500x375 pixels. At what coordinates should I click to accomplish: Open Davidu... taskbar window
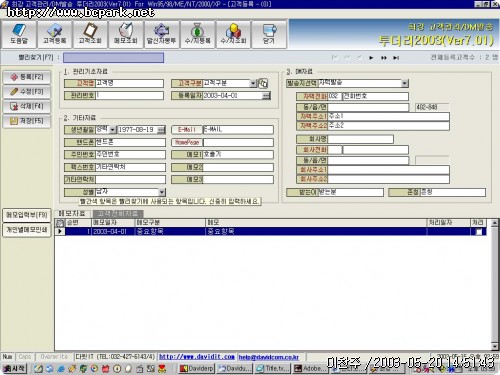pos(235,369)
